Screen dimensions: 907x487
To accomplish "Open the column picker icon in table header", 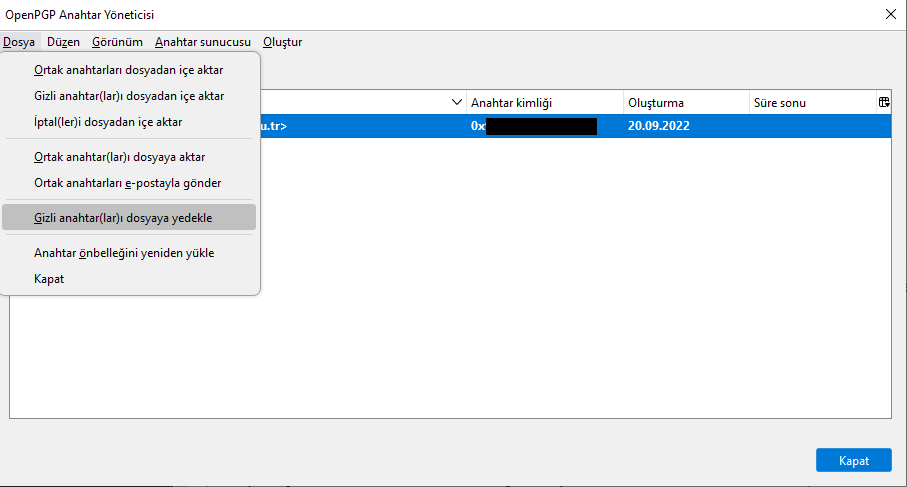I will [884, 102].
